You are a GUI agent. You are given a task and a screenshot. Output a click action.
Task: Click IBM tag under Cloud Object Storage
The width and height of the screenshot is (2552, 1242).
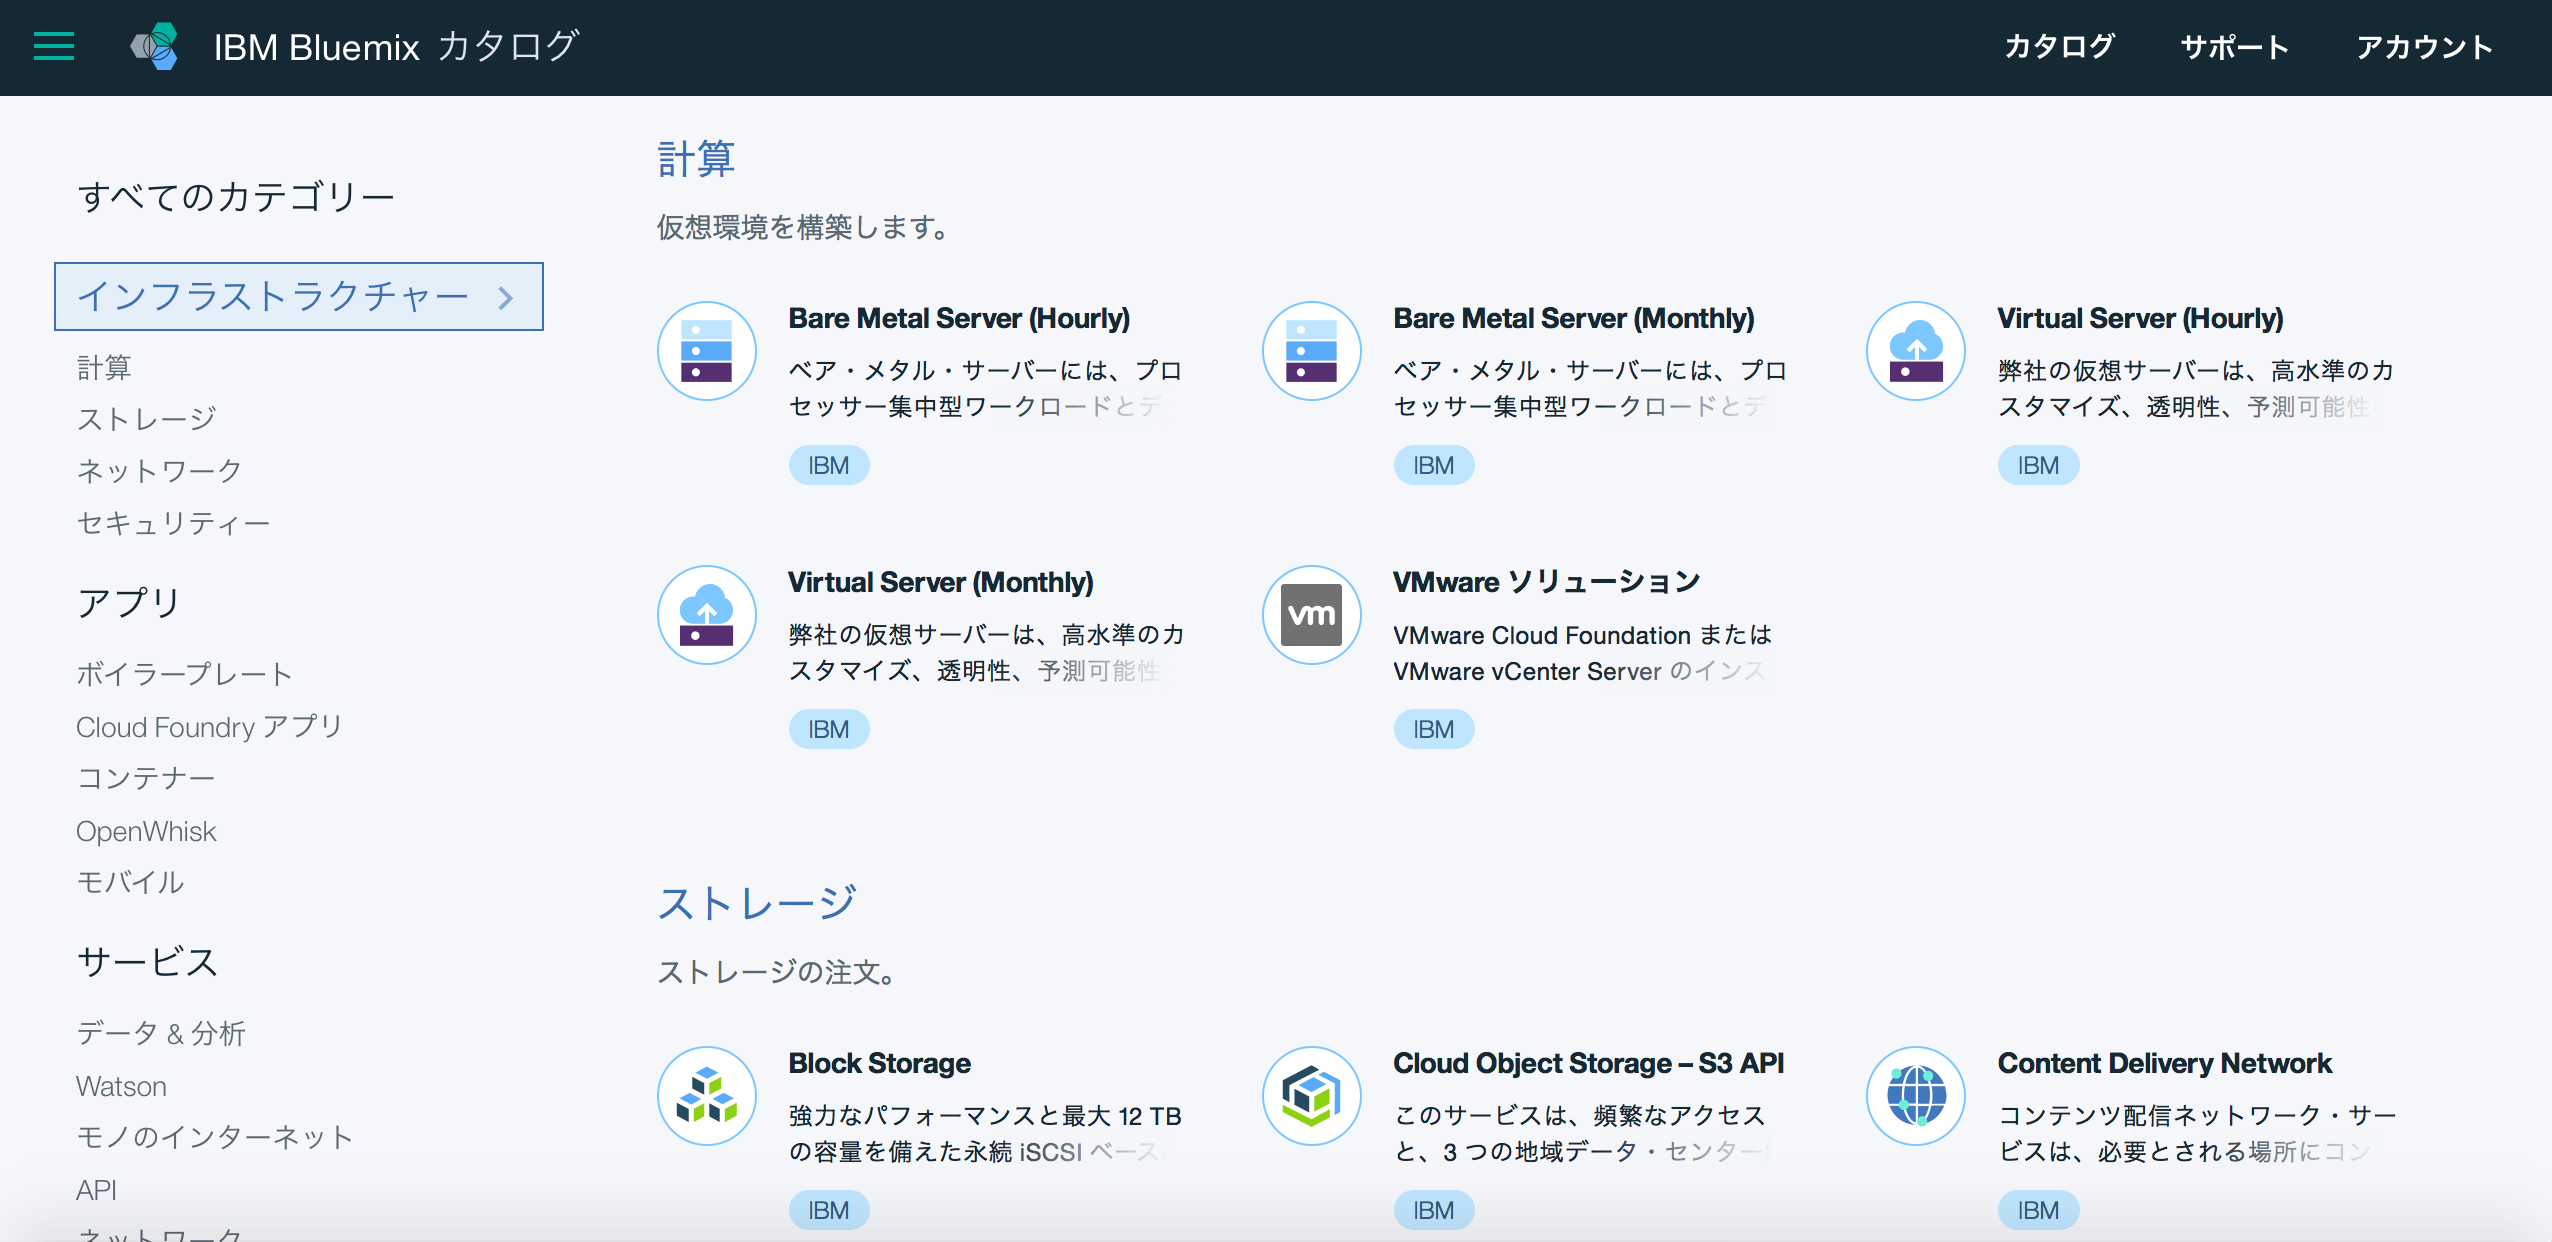pos(1434,1210)
